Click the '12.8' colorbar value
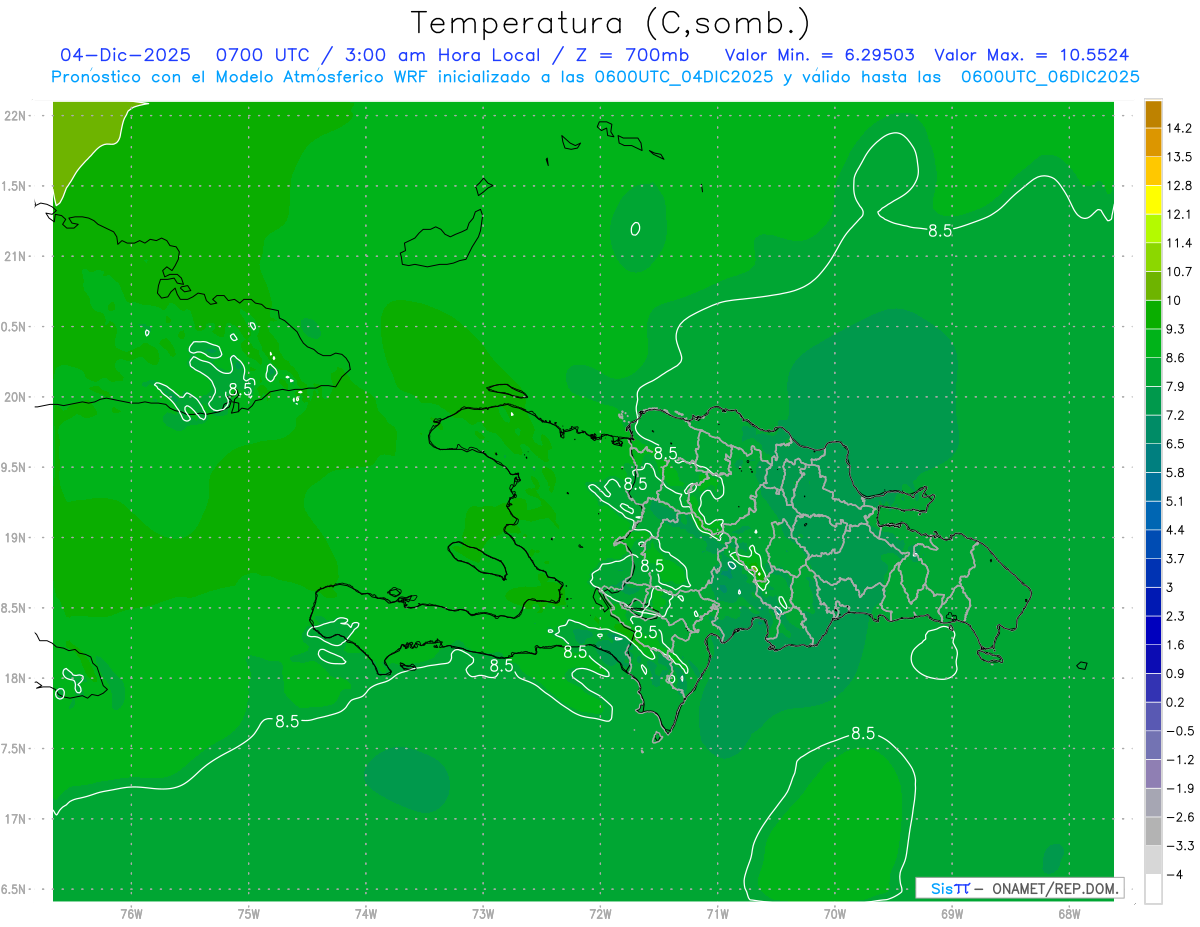 [x=1179, y=186]
